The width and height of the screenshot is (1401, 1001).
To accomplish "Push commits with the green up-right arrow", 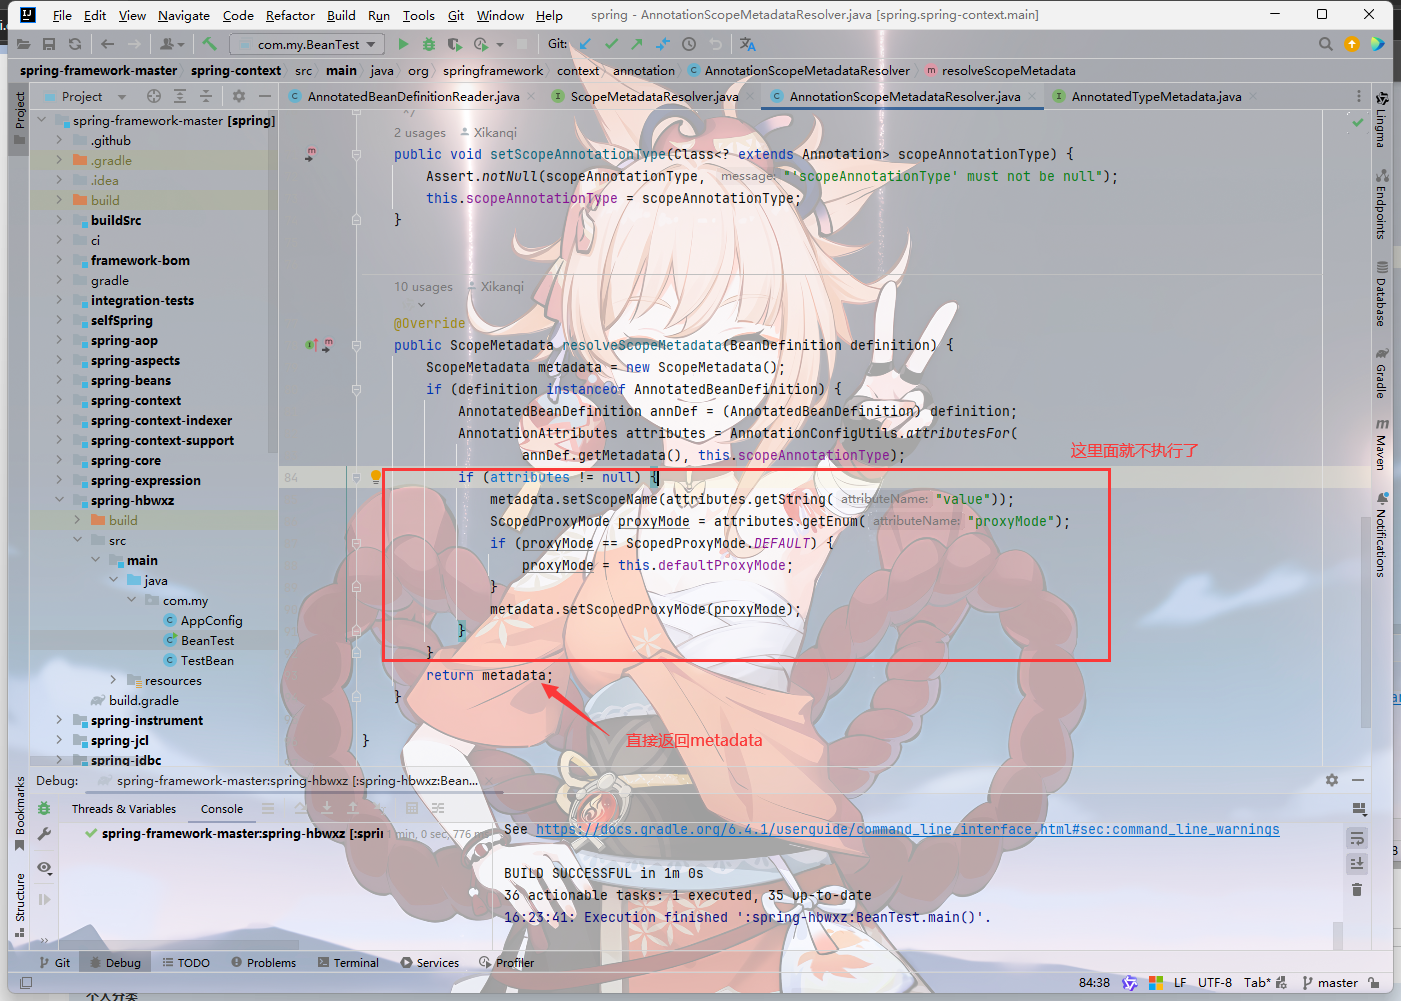I will coord(637,44).
